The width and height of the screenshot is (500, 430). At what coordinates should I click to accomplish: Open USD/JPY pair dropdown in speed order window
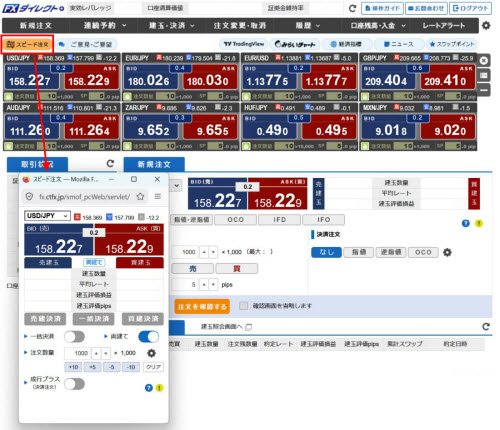tap(47, 216)
